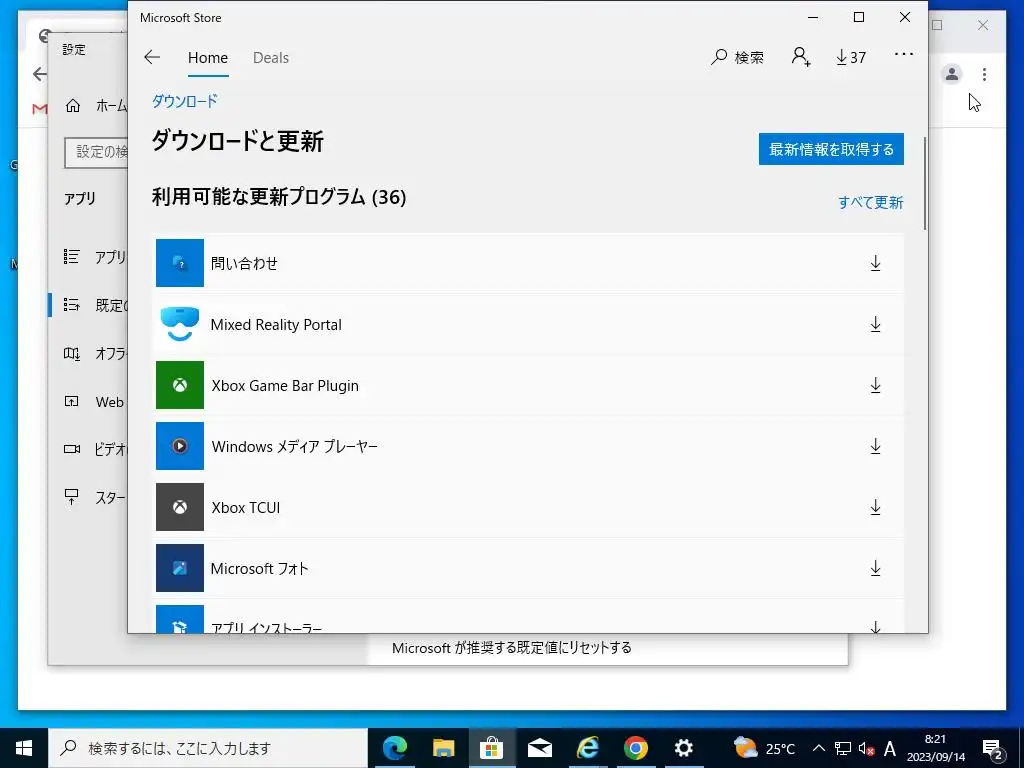Viewport: 1024px width, 768px height.
Task: Select 既定 default apps icon in Settings
Action: pos(72,305)
